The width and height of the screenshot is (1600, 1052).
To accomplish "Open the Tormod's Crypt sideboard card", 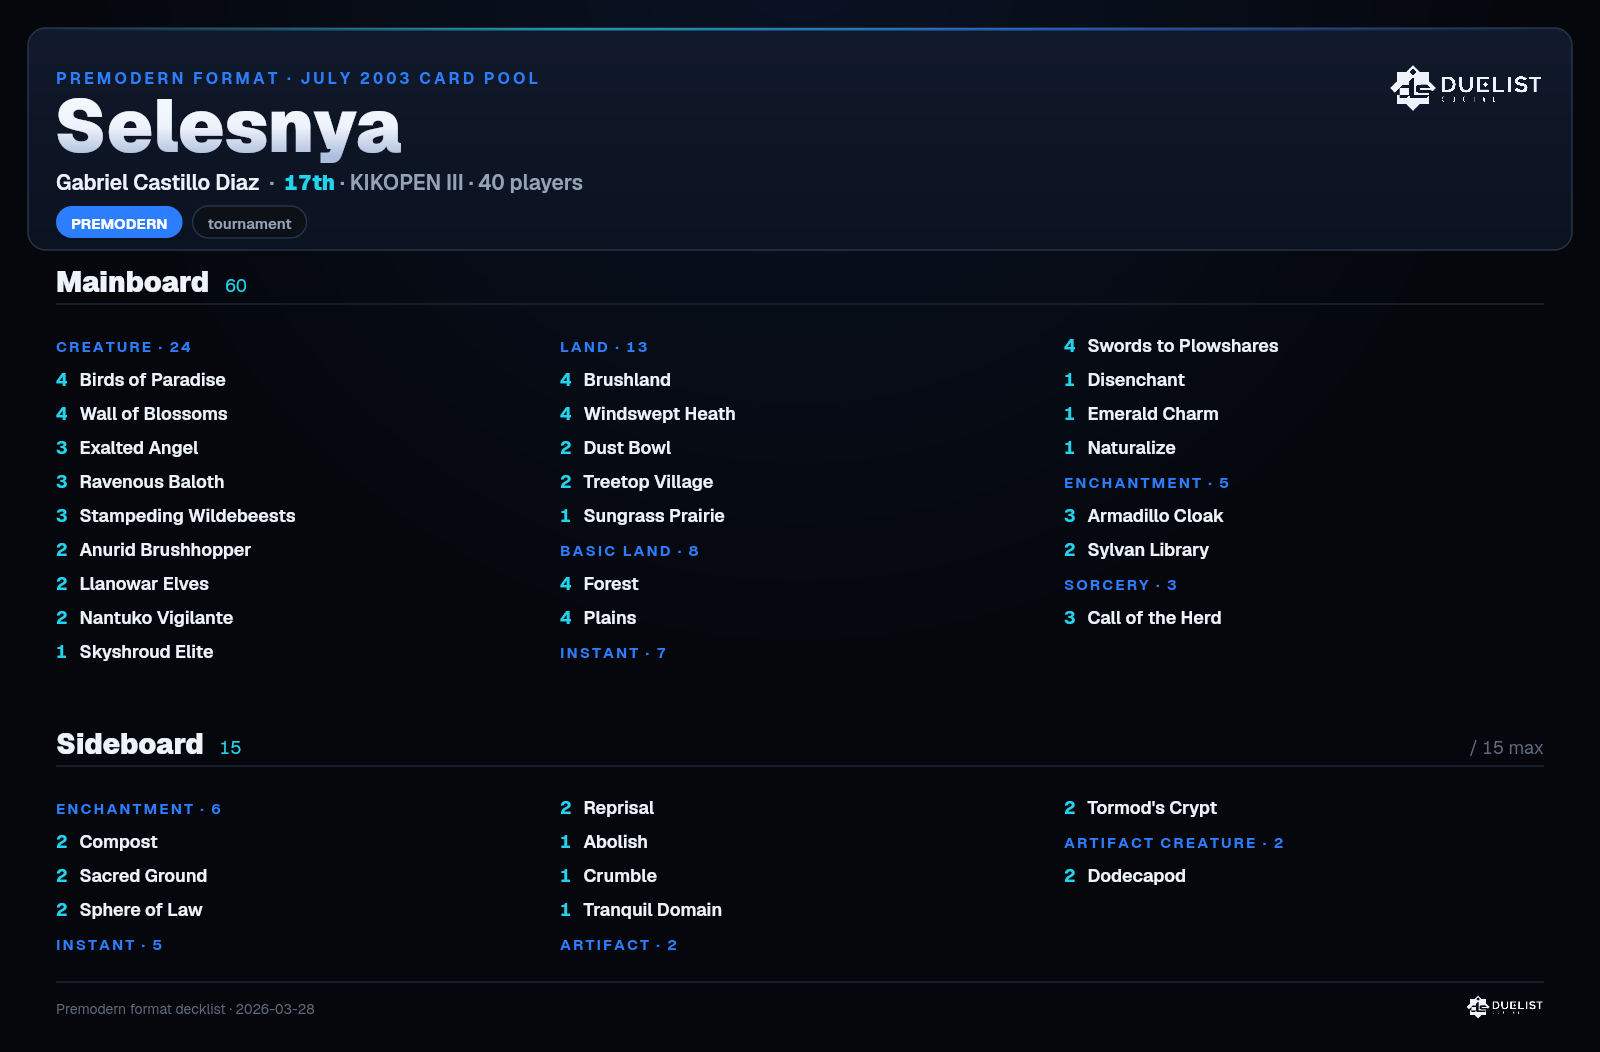I will pos(1141,808).
